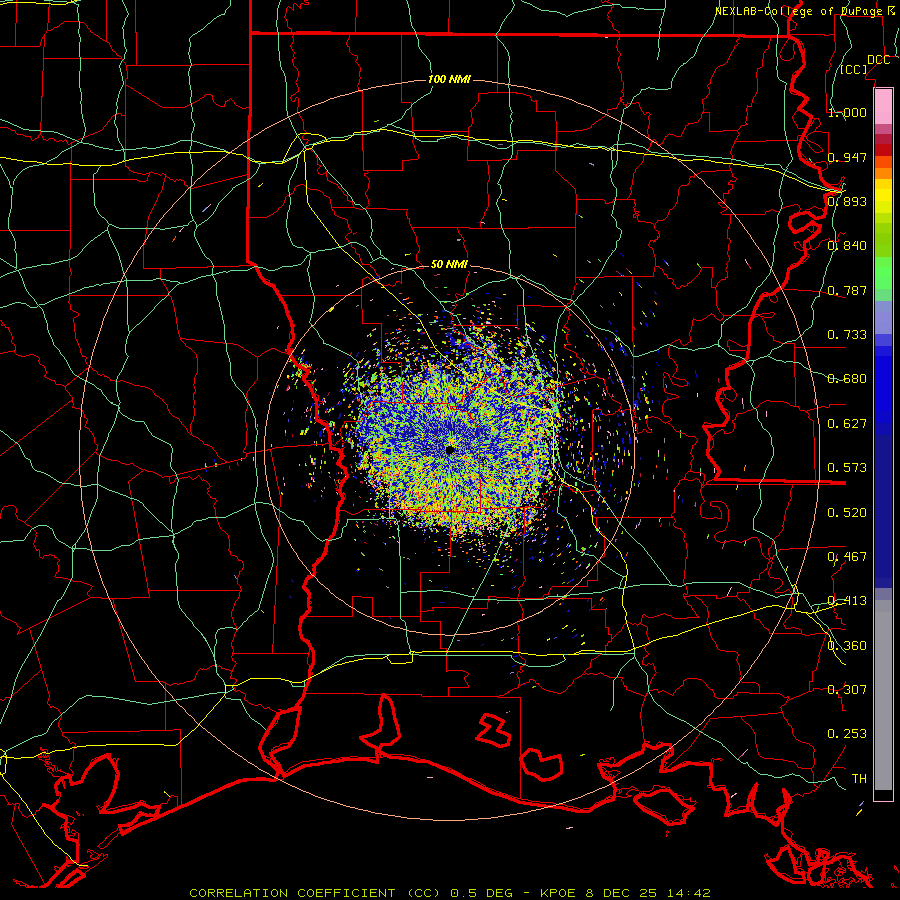Click the 0.733 legend value
The image size is (900, 900).
pos(847,335)
